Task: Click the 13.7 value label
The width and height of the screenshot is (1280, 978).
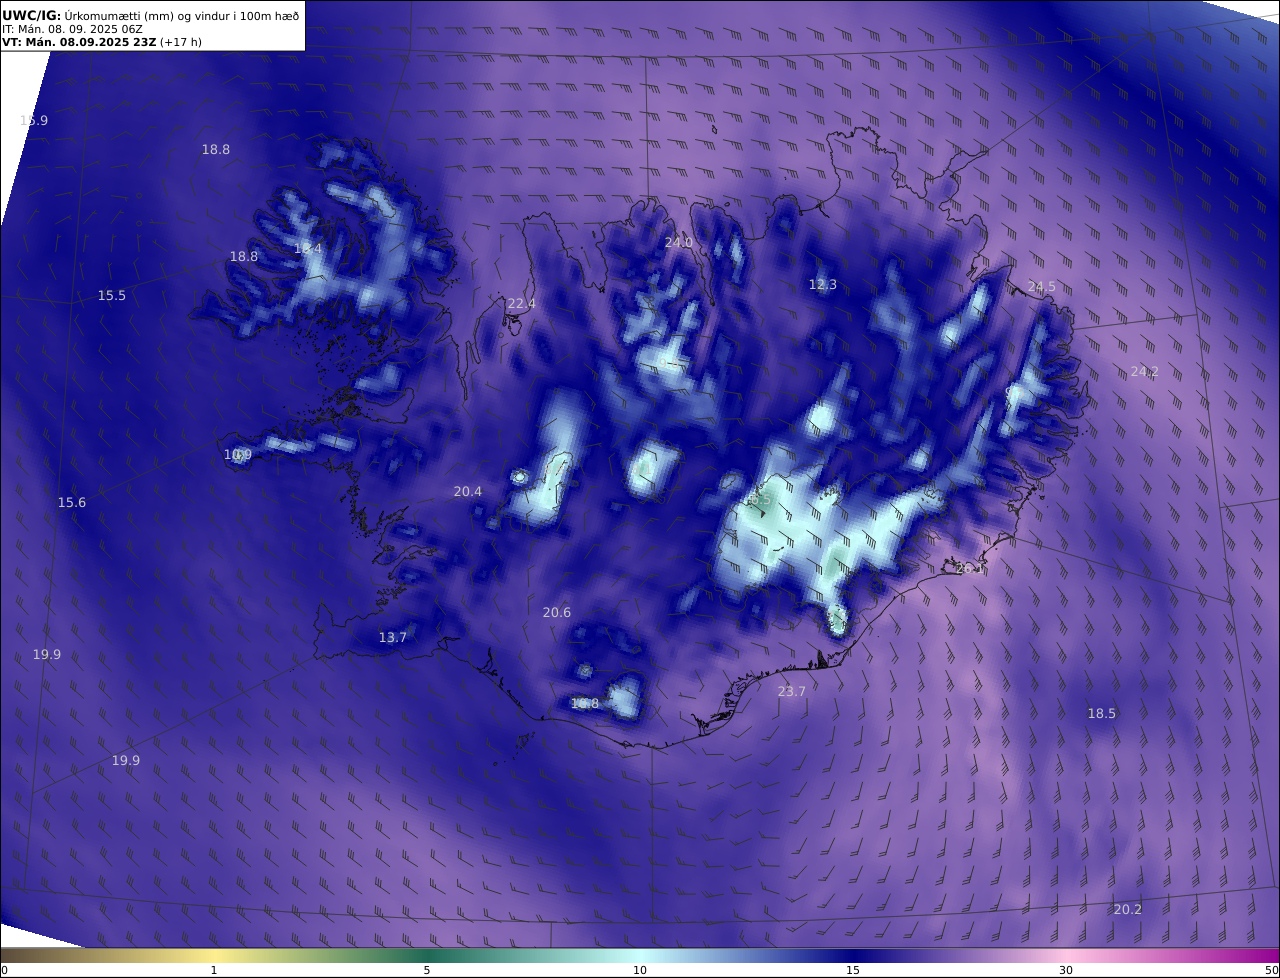Action: [393, 638]
